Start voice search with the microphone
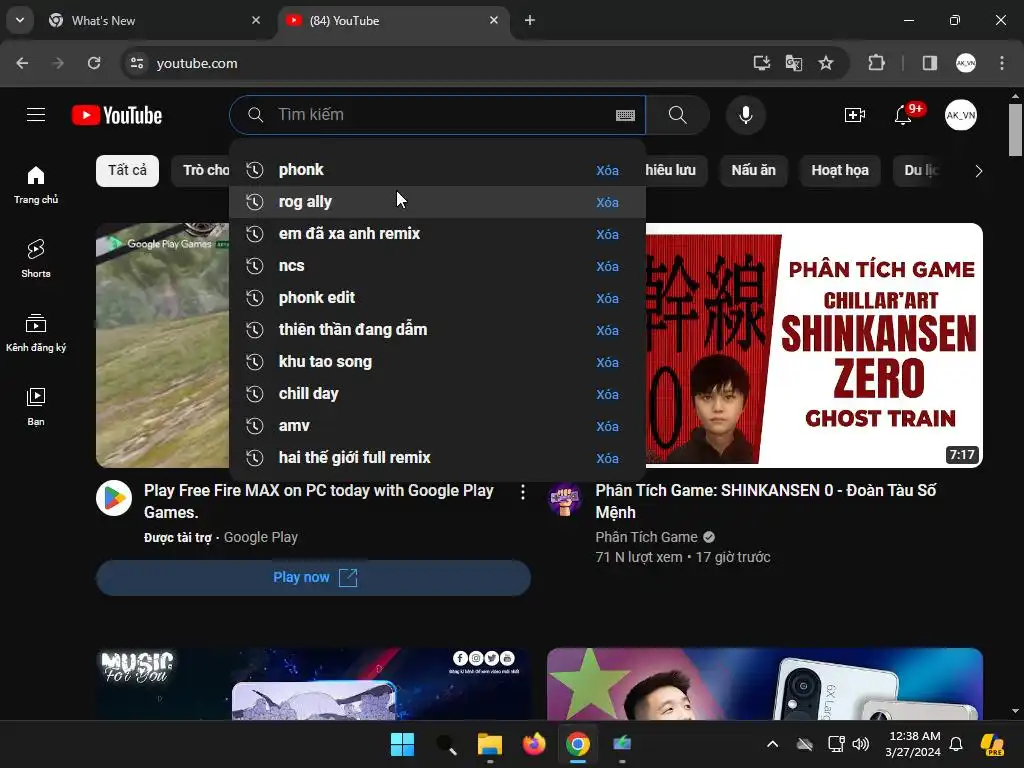 point(745,115)
